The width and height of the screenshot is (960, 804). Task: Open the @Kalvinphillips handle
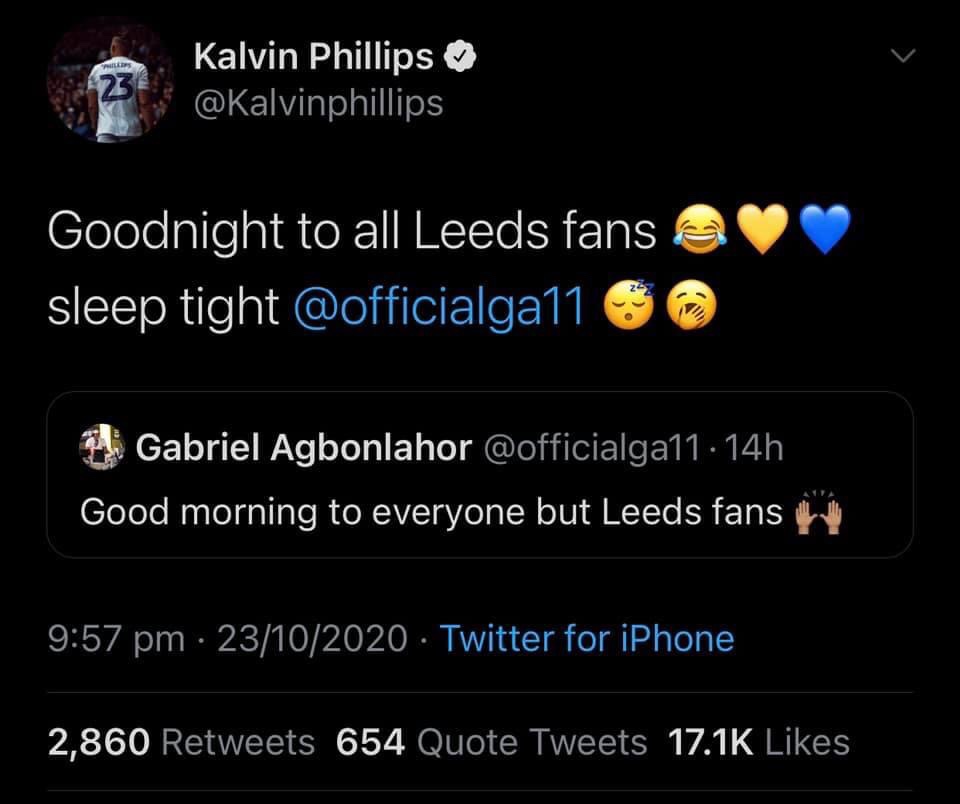pos(317,102)
